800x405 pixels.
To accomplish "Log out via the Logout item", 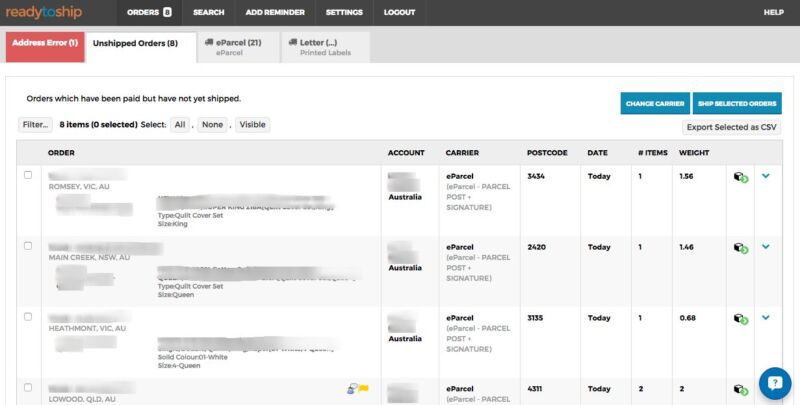I will point(399,12).
